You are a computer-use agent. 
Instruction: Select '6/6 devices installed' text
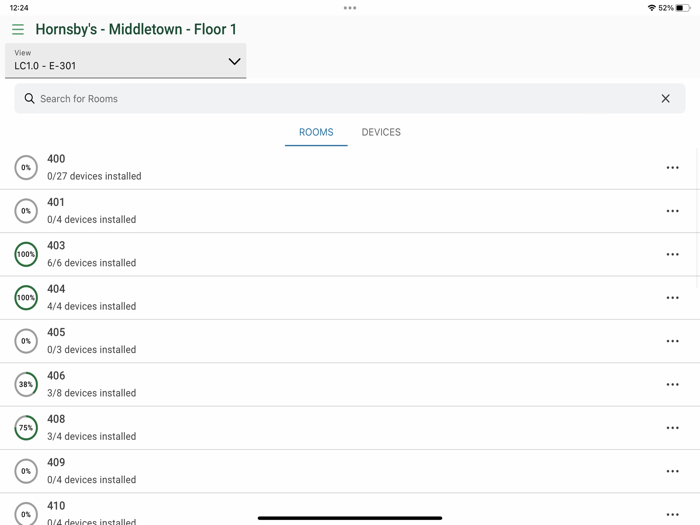(92, 263)
